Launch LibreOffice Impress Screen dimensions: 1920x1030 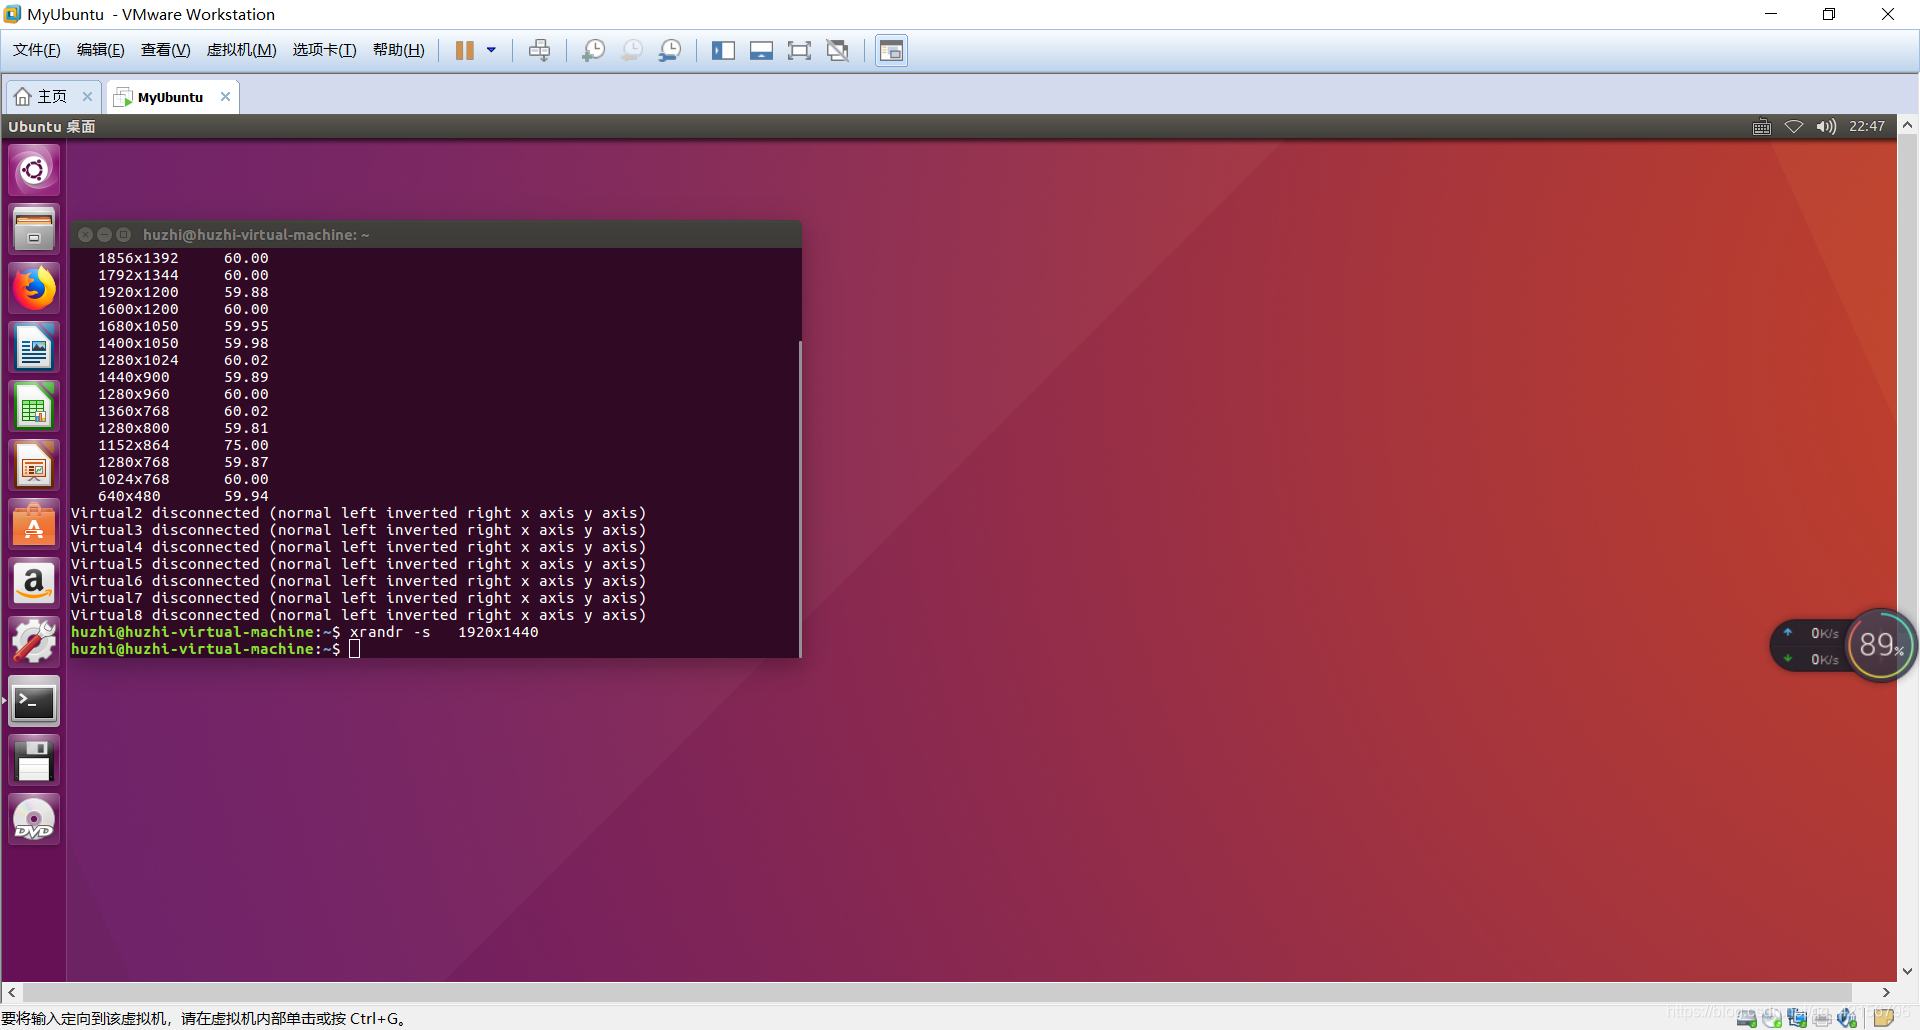coord(34,465)
